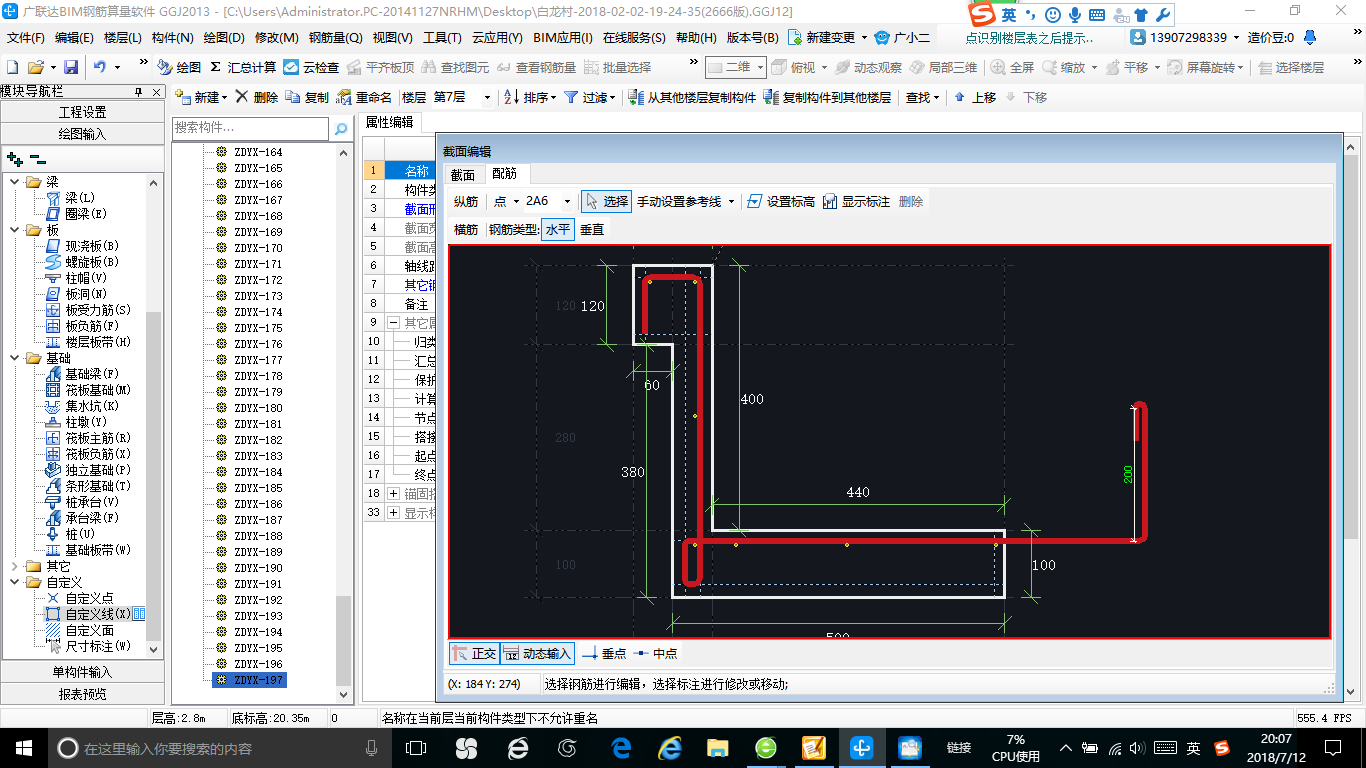The image size is (1366, 768).
Task: Open a file via the folder icon
Action: point(35,67)
